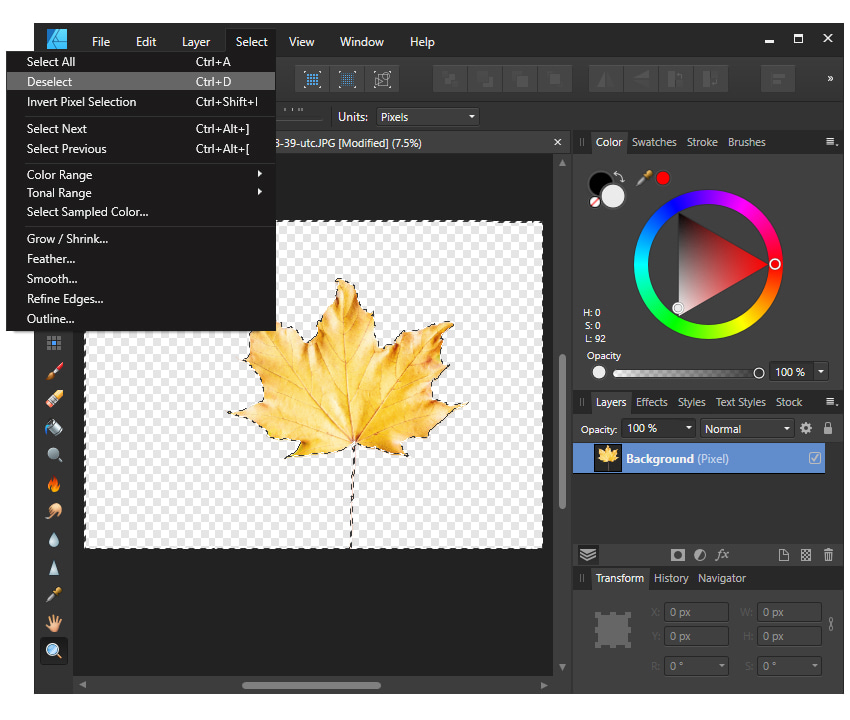Choose Deselect from the Select menu
850x720 pixels.
(x=51, y=81)
